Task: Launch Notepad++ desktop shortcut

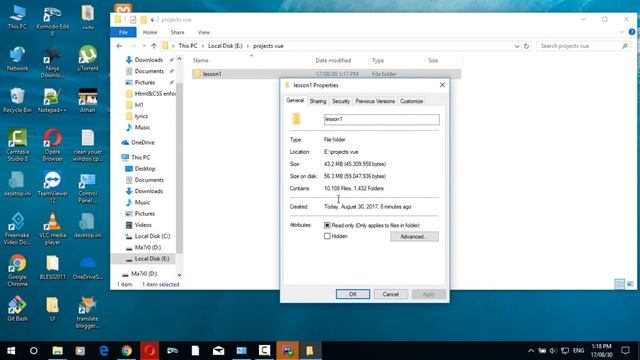Action: tap(52, 100)
